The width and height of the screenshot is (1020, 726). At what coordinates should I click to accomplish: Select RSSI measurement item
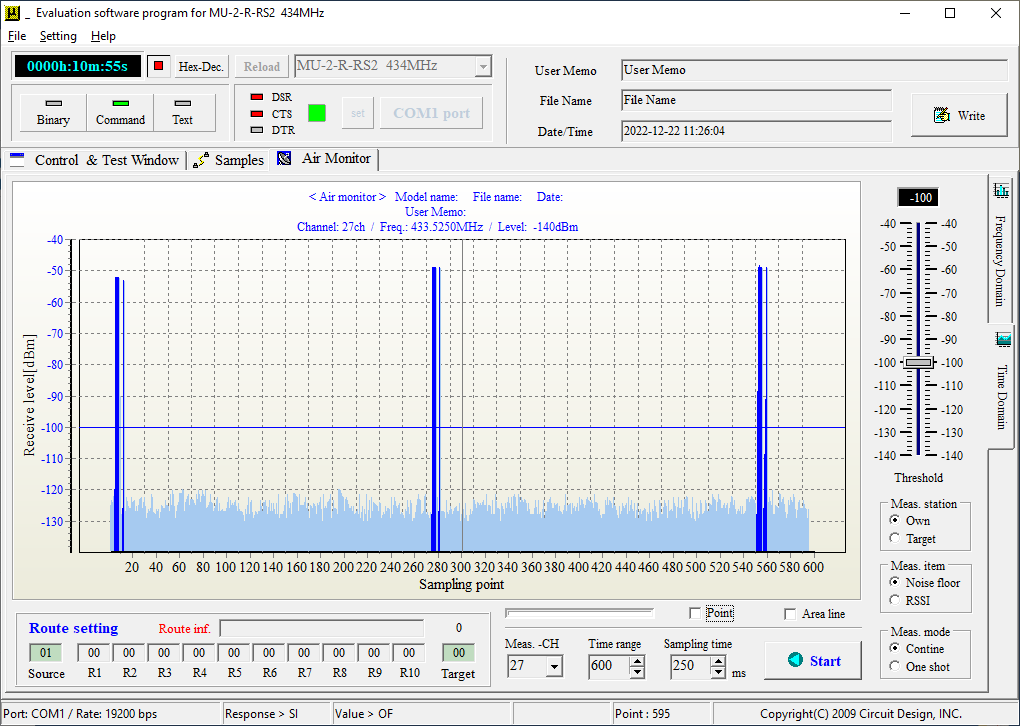(894, 600)
